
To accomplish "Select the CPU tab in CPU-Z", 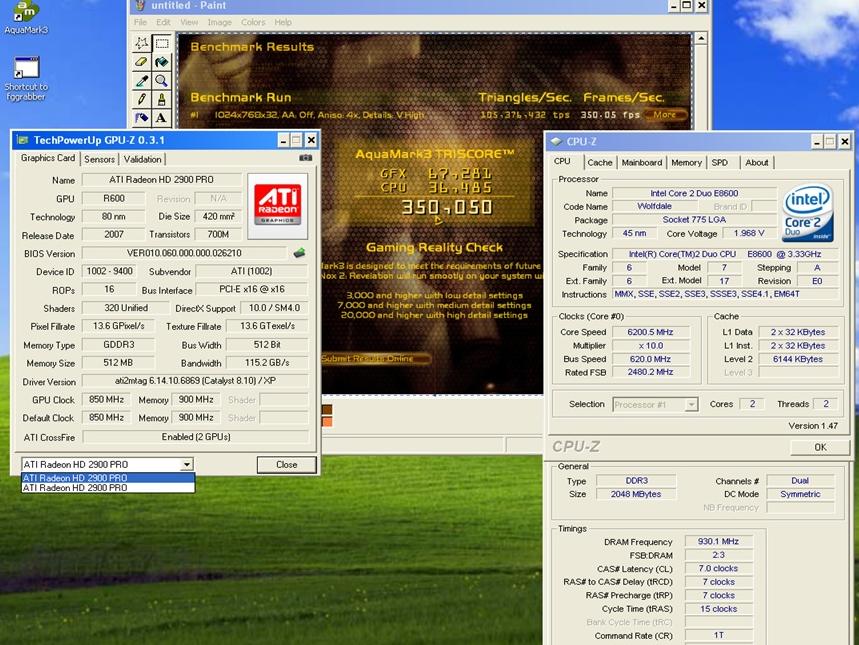I will coord(562,161).
